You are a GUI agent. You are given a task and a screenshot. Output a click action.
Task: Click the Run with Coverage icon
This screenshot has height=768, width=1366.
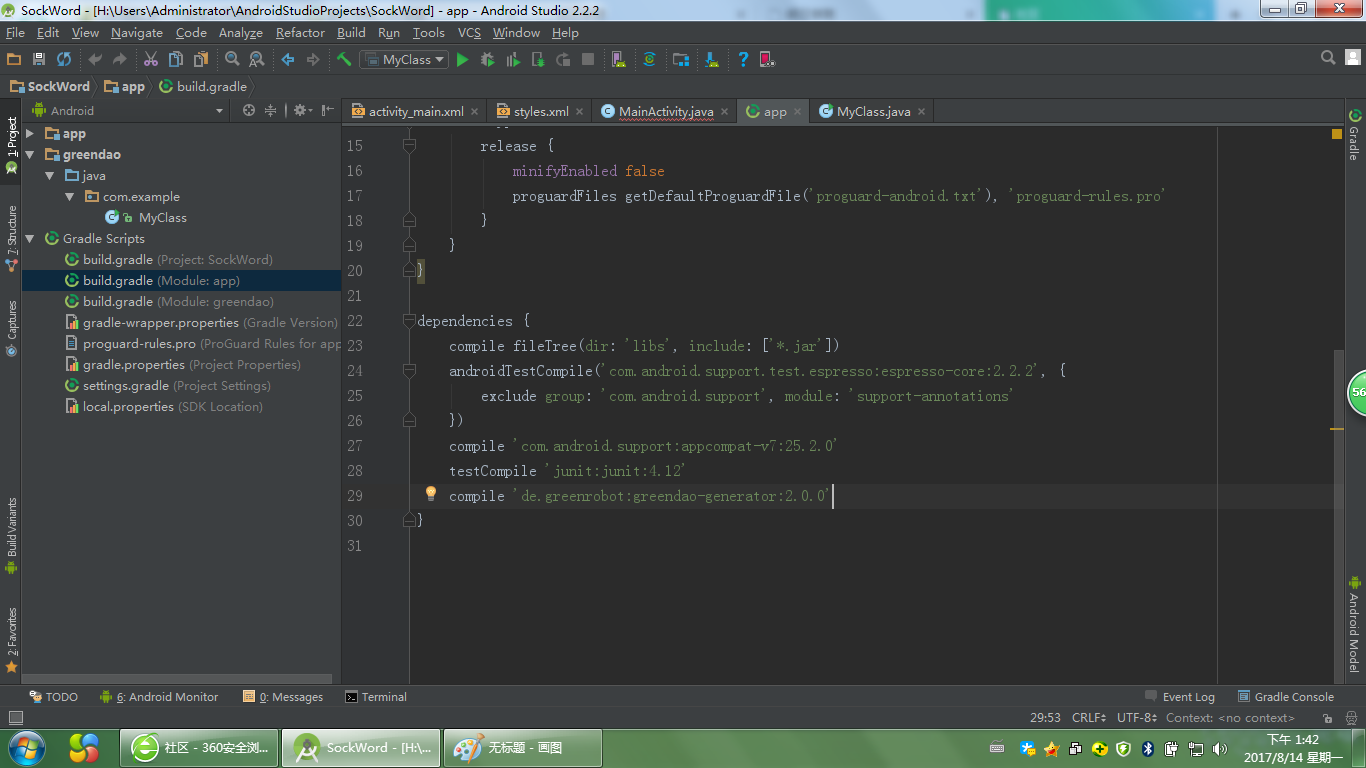(x=513, y=60)
